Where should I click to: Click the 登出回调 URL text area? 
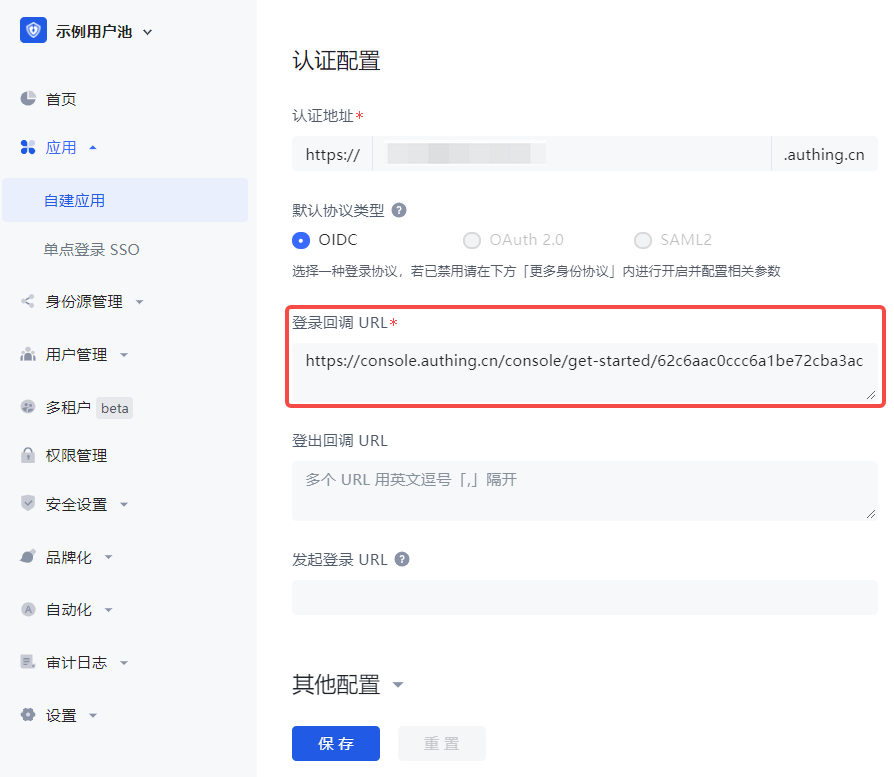tap(584, 490)
